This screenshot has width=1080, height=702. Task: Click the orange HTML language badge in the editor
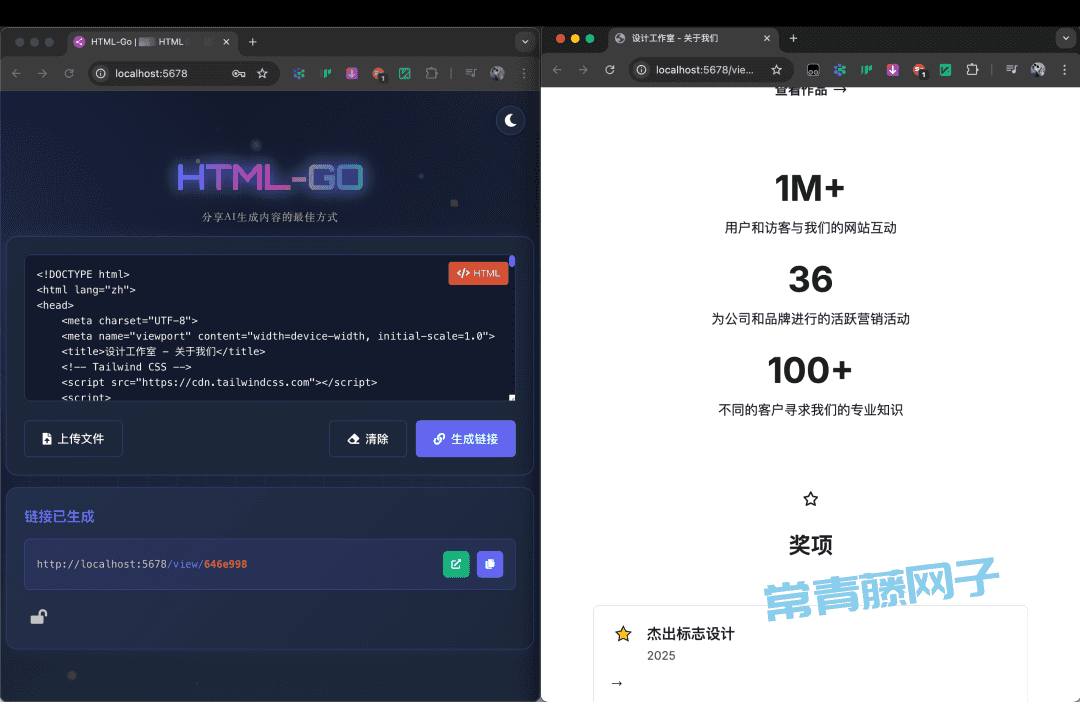pyautogui.click(x=478, y=273)
